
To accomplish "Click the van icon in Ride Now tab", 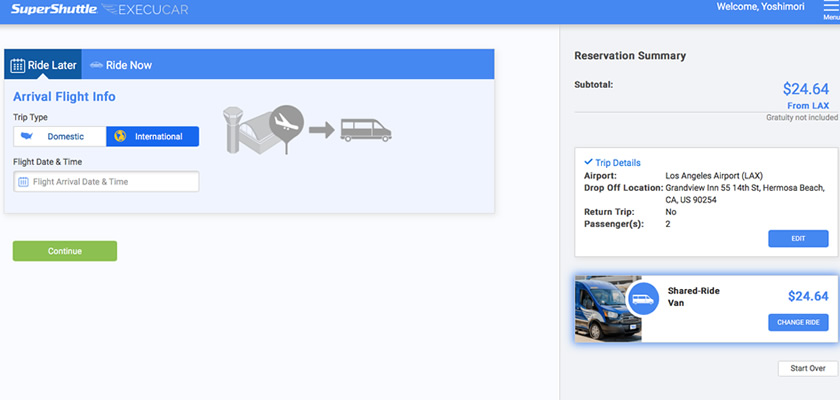I will [x=96, y=65].
